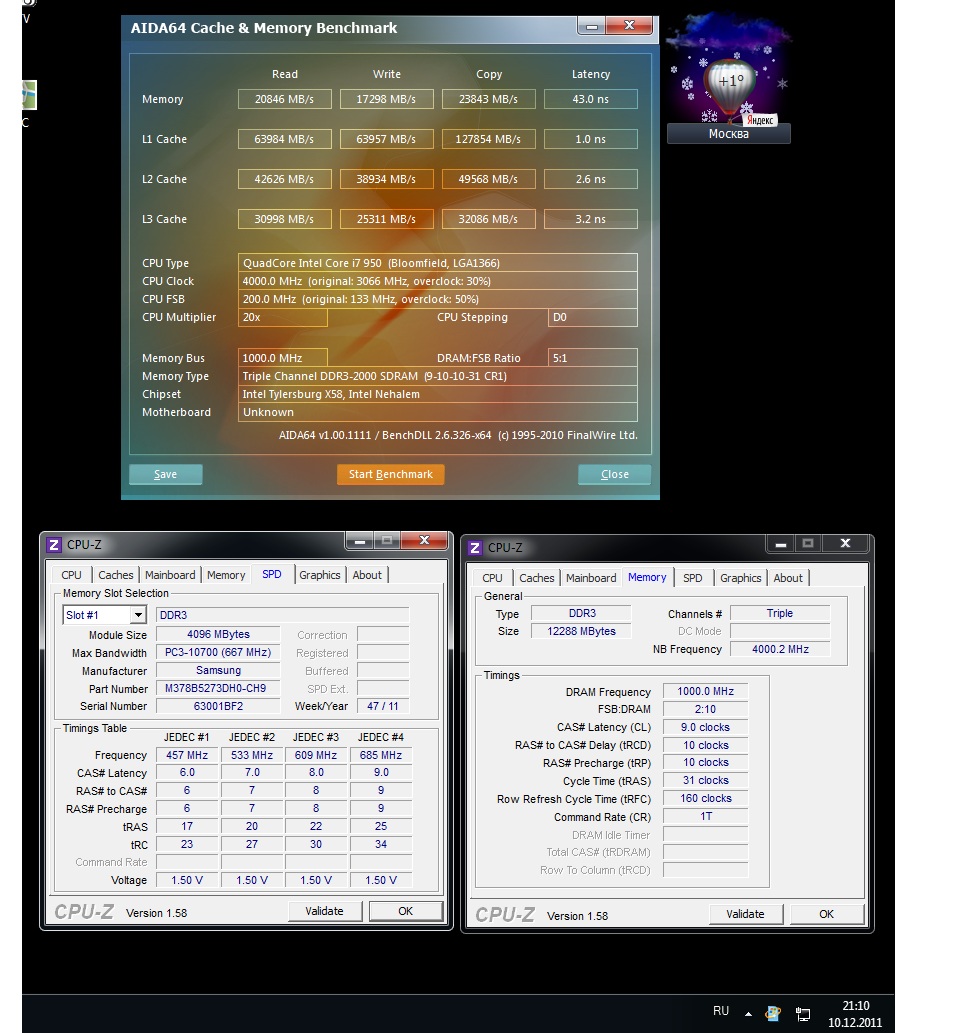
Task: Click the L2 Cache Read value 42626 MB/s
Action: click(285, 179)
